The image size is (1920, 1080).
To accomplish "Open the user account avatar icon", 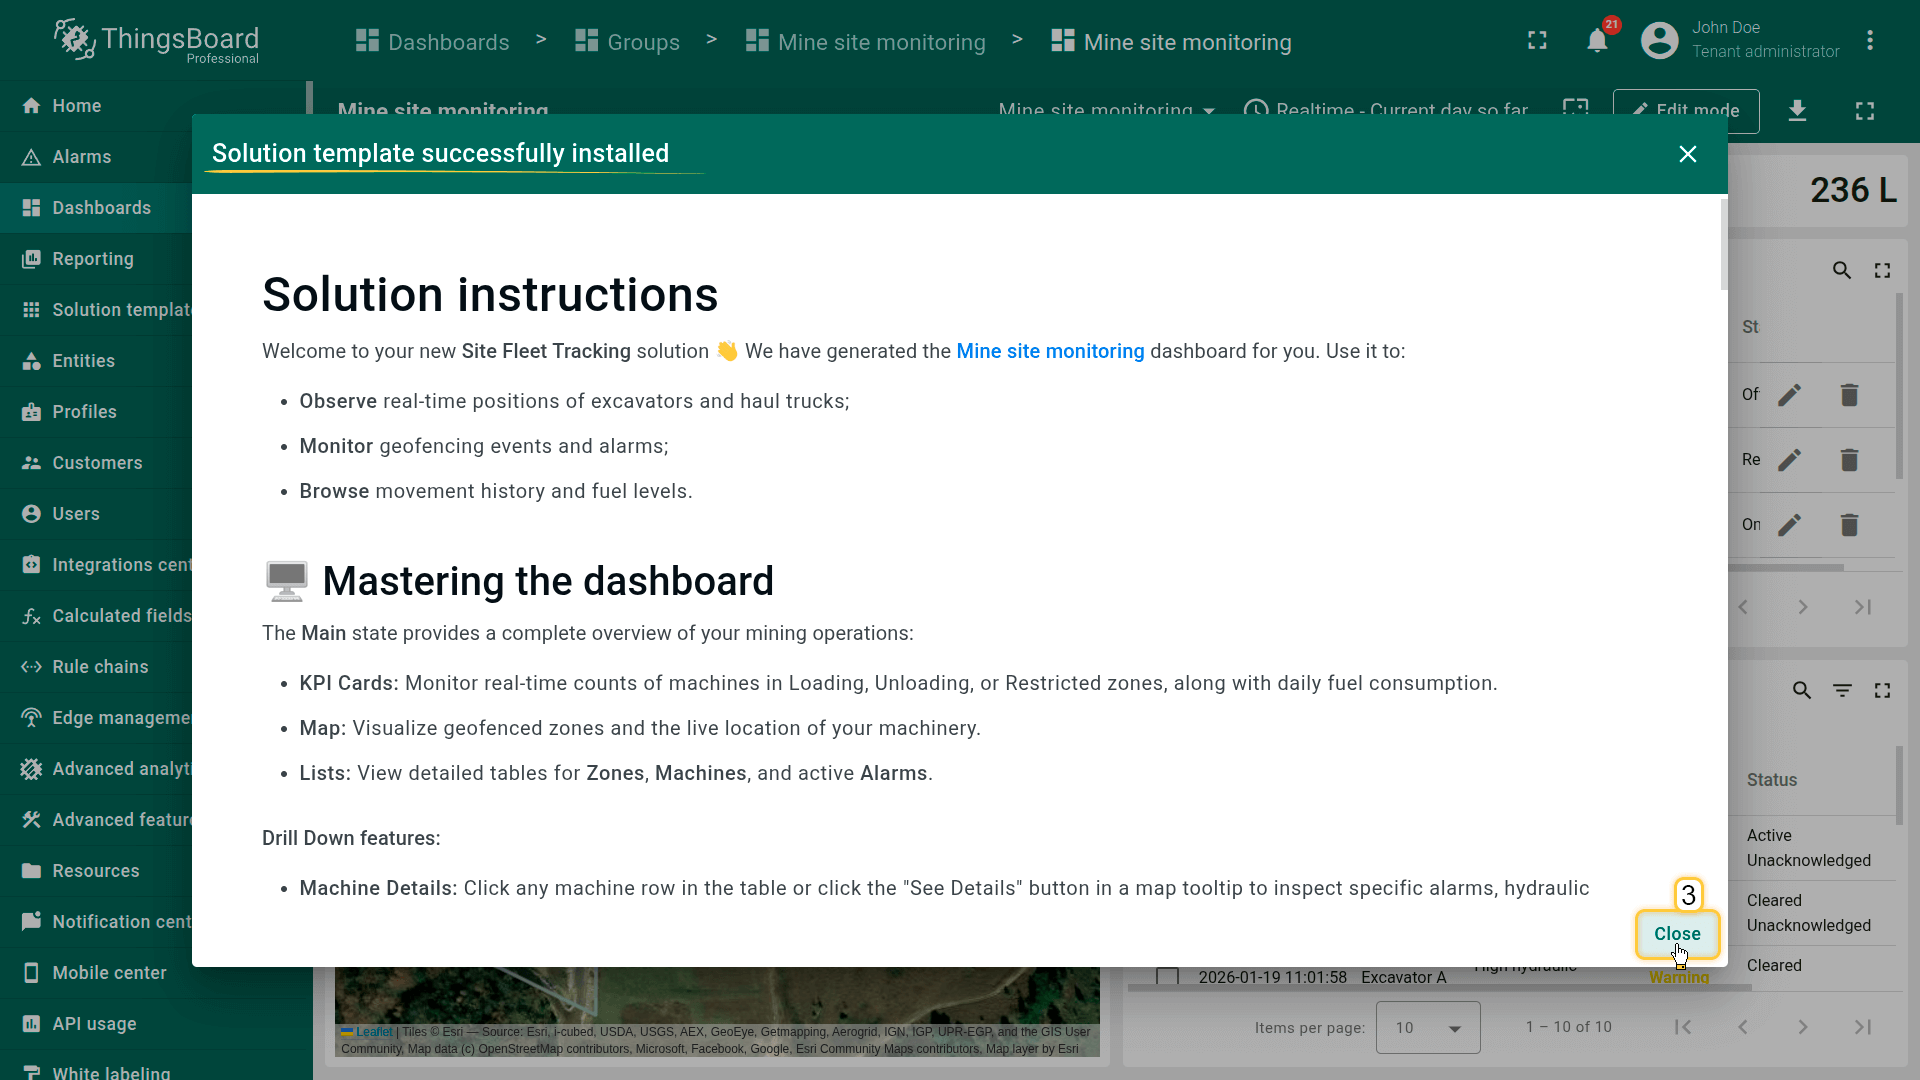I will pyautogui.click(x=1659, y=41).
